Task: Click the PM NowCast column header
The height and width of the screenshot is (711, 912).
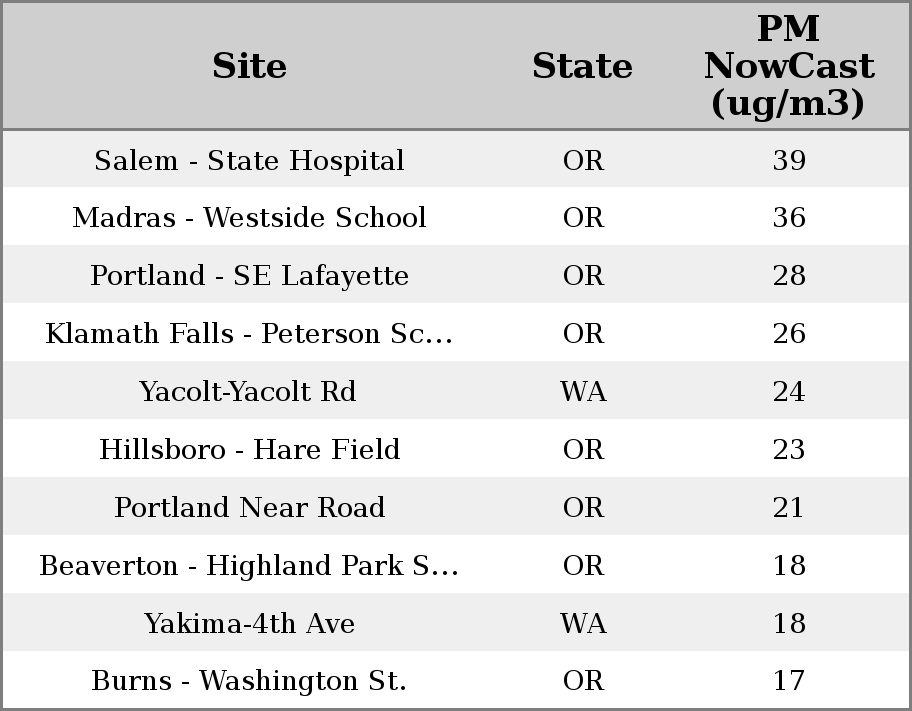Action: click(788, 66)
